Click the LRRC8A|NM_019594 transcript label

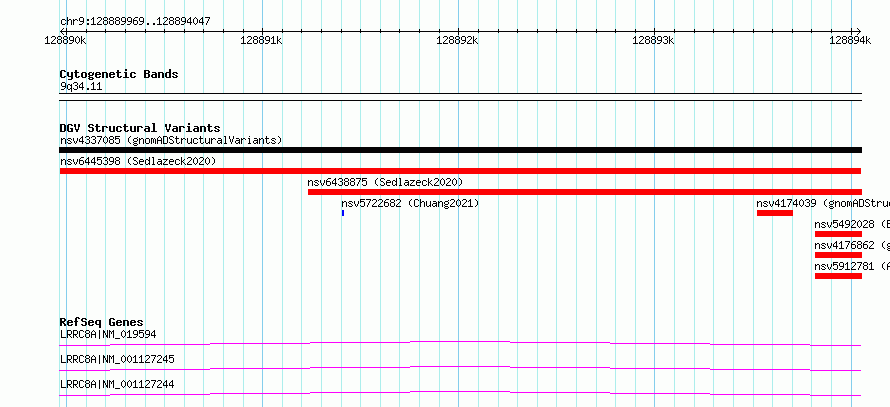tap(108, 334)
